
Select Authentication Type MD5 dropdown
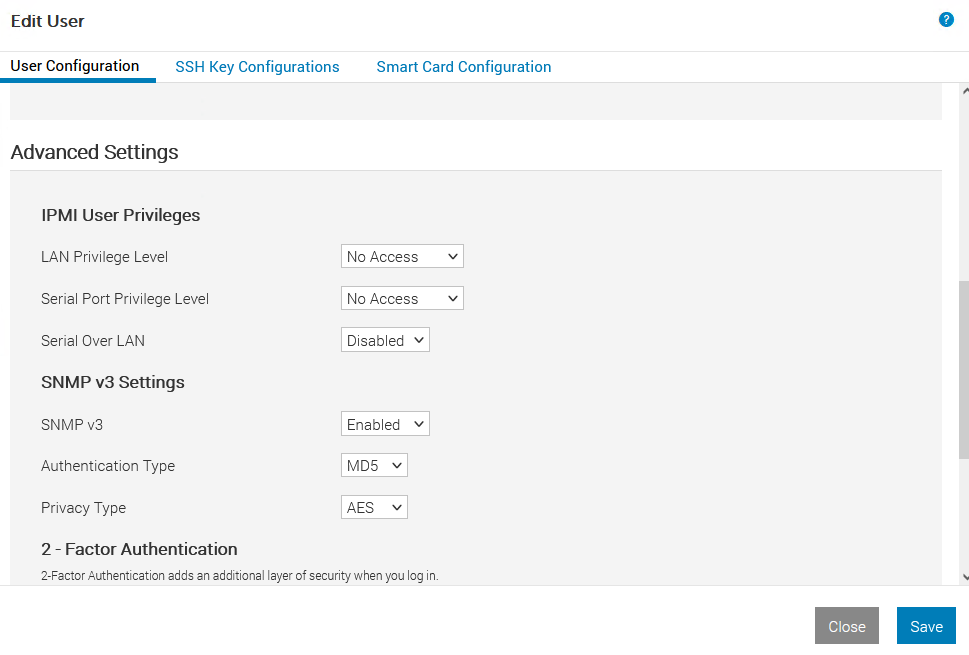click(374, 465)
